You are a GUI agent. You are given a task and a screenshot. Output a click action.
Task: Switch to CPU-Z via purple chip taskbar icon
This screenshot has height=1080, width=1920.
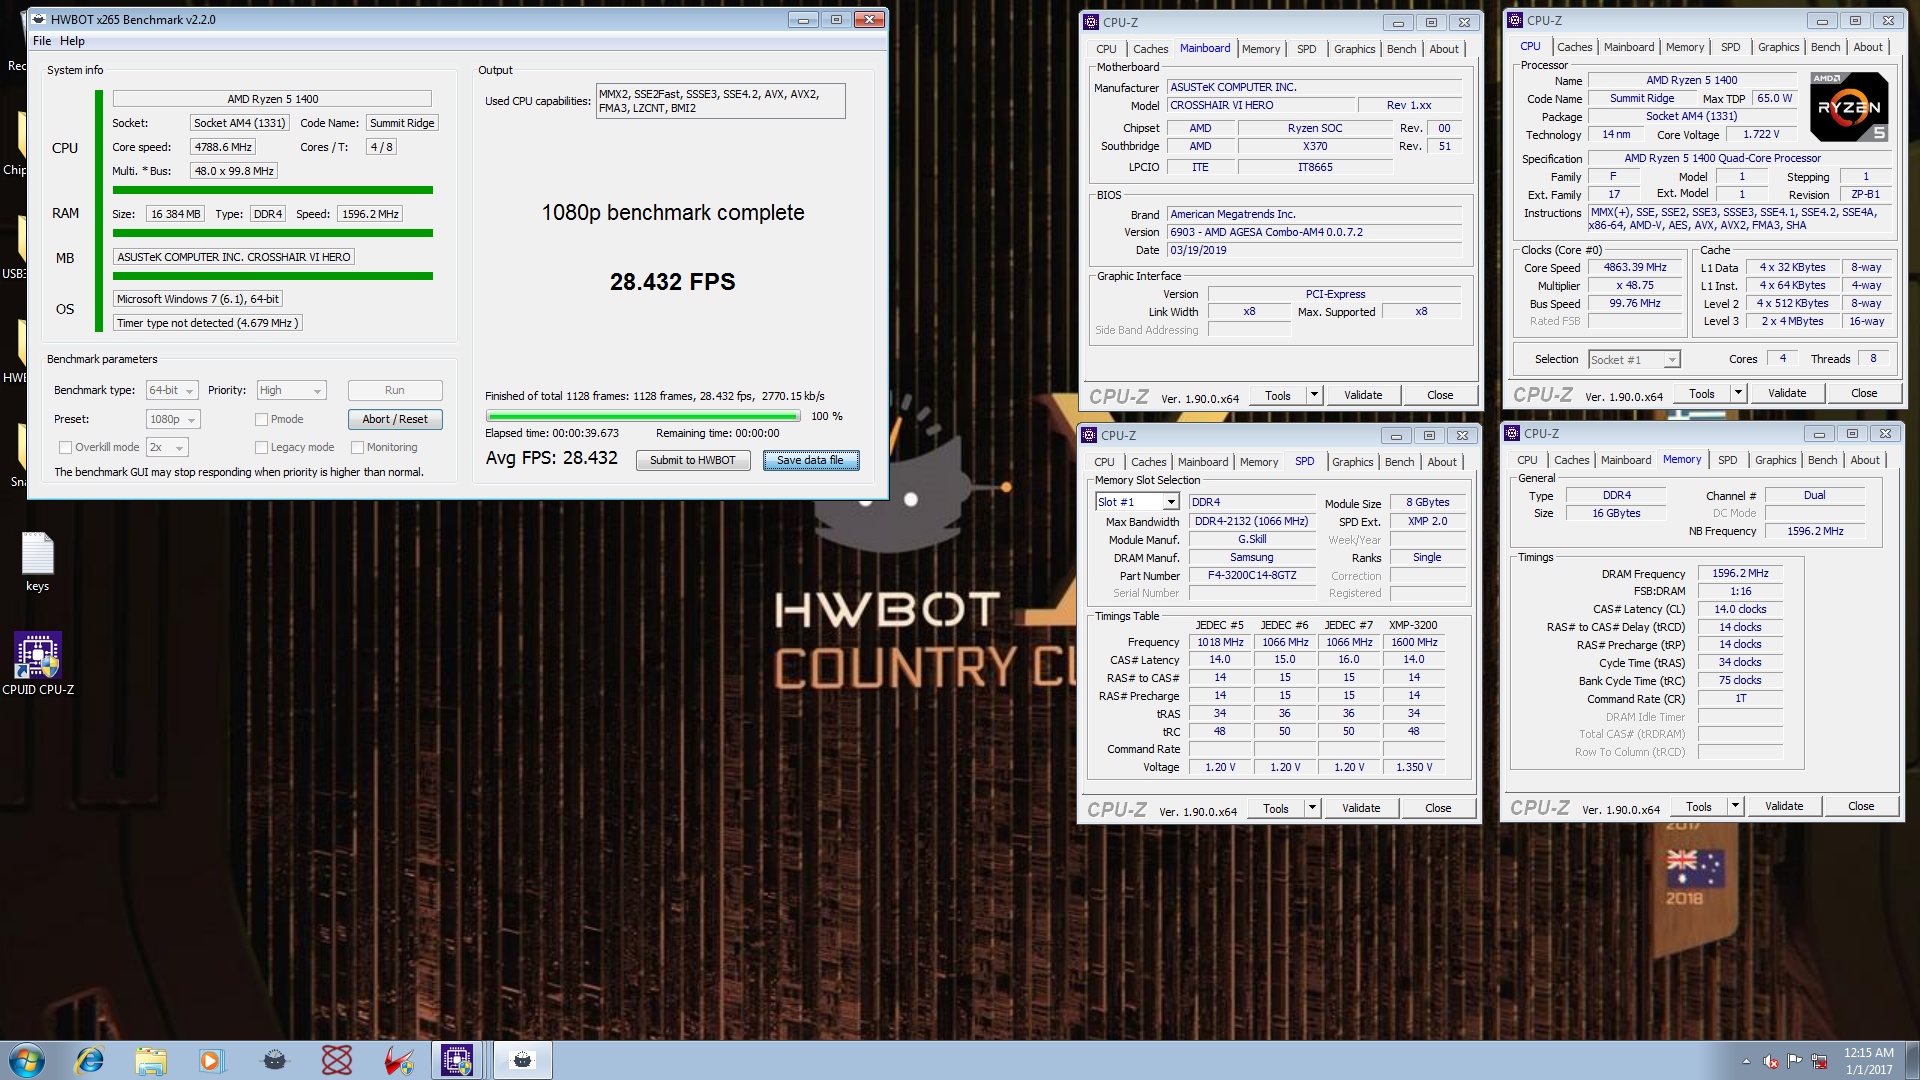coord(458,1060)
